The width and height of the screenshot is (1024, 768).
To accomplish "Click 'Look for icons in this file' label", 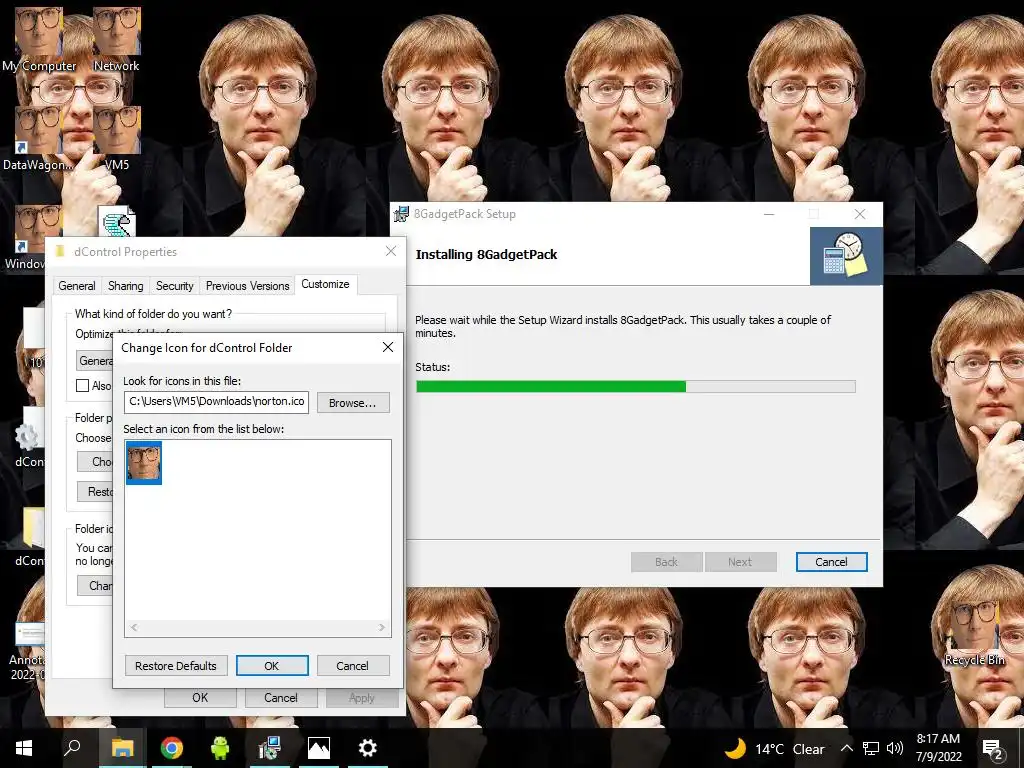I will coord(182,381).
